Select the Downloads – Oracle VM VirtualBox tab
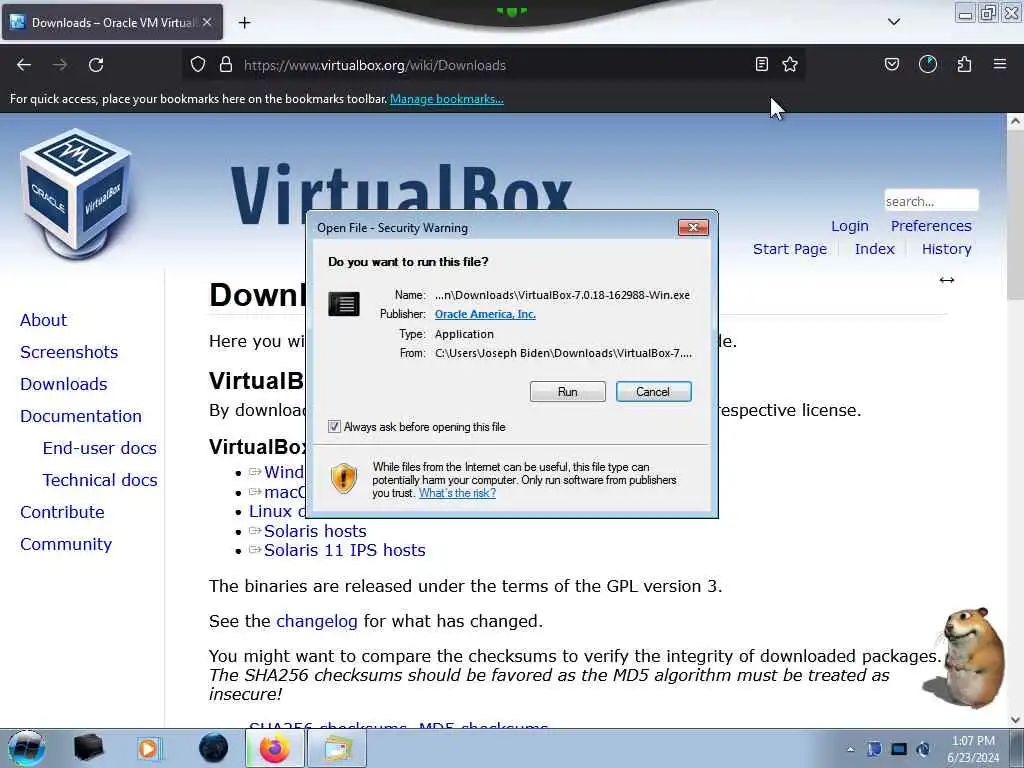Screen dimensions: 1024x768 tap(112, 22)
